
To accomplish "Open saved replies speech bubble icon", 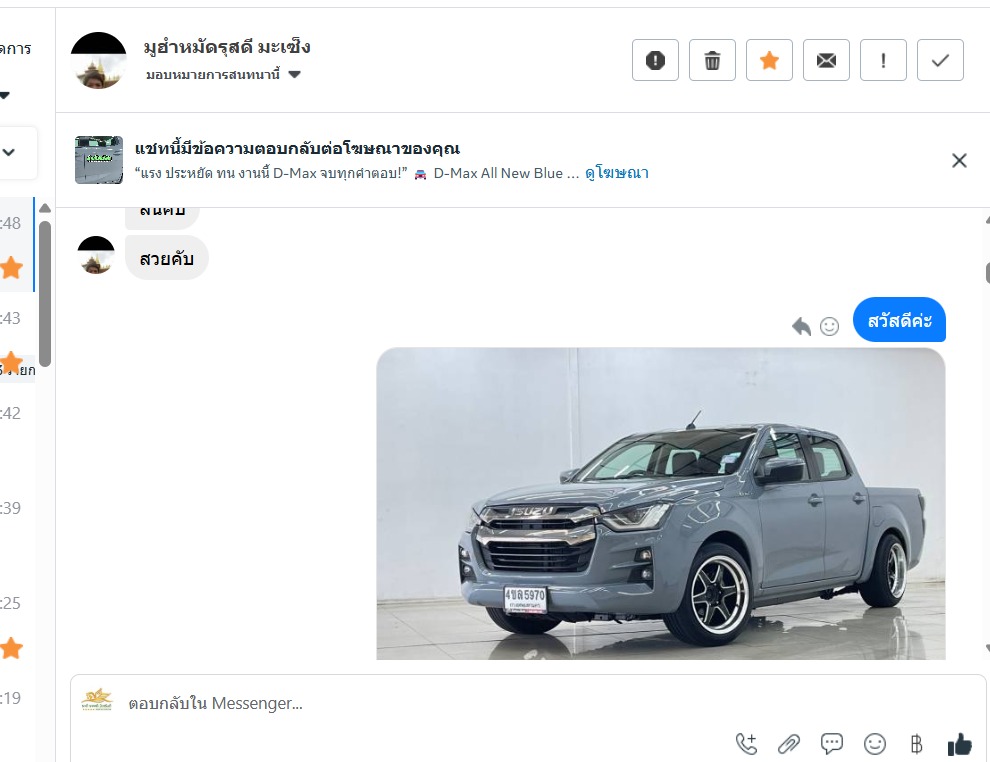I will click(x=832, y=744).
